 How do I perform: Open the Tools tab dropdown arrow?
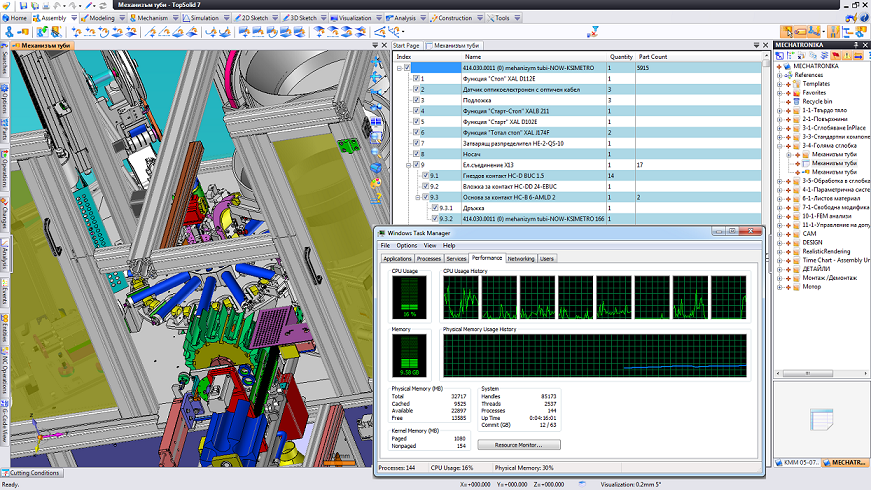coord(517,18)
